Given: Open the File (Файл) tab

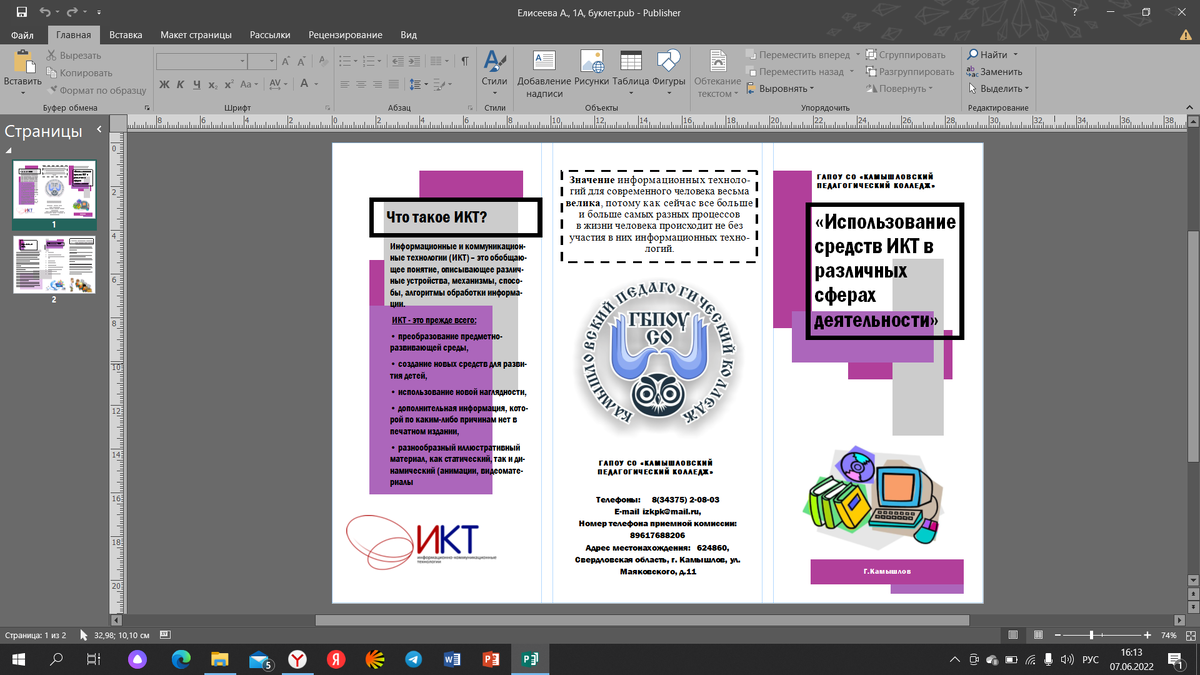Looking at the screenshot, I should coord(22,35).
